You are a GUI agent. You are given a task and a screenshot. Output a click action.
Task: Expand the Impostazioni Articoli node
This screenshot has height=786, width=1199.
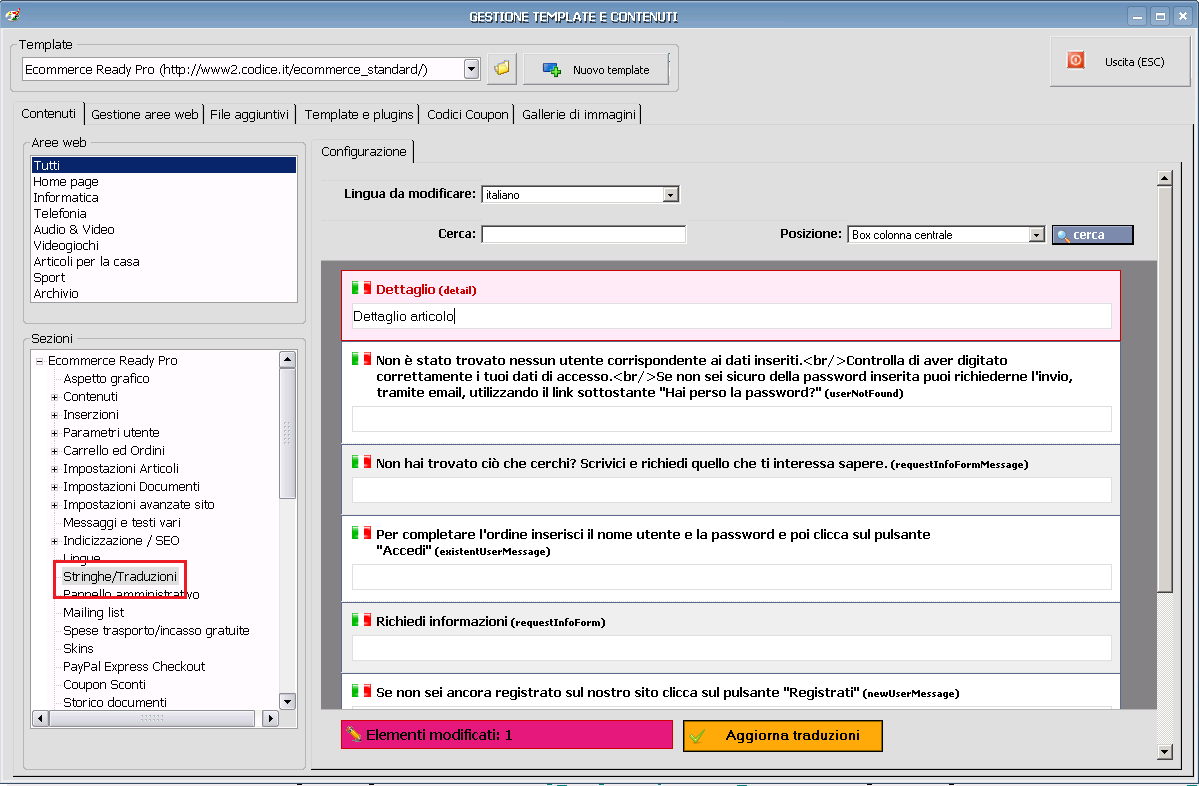[54, 469]
